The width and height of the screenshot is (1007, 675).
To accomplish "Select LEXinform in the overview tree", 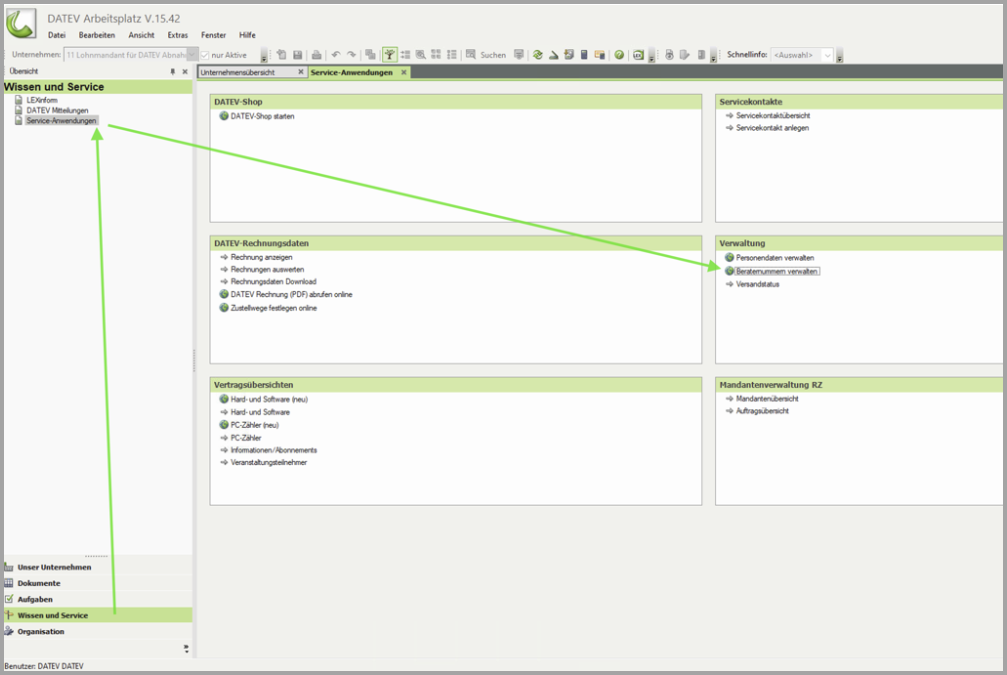I will 41,100.
